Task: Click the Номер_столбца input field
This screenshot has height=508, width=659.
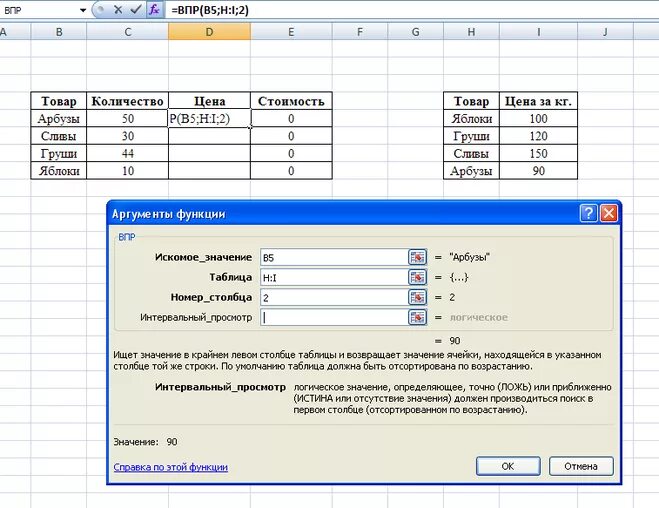Action: pyautogui.click(x=334, y=297)
